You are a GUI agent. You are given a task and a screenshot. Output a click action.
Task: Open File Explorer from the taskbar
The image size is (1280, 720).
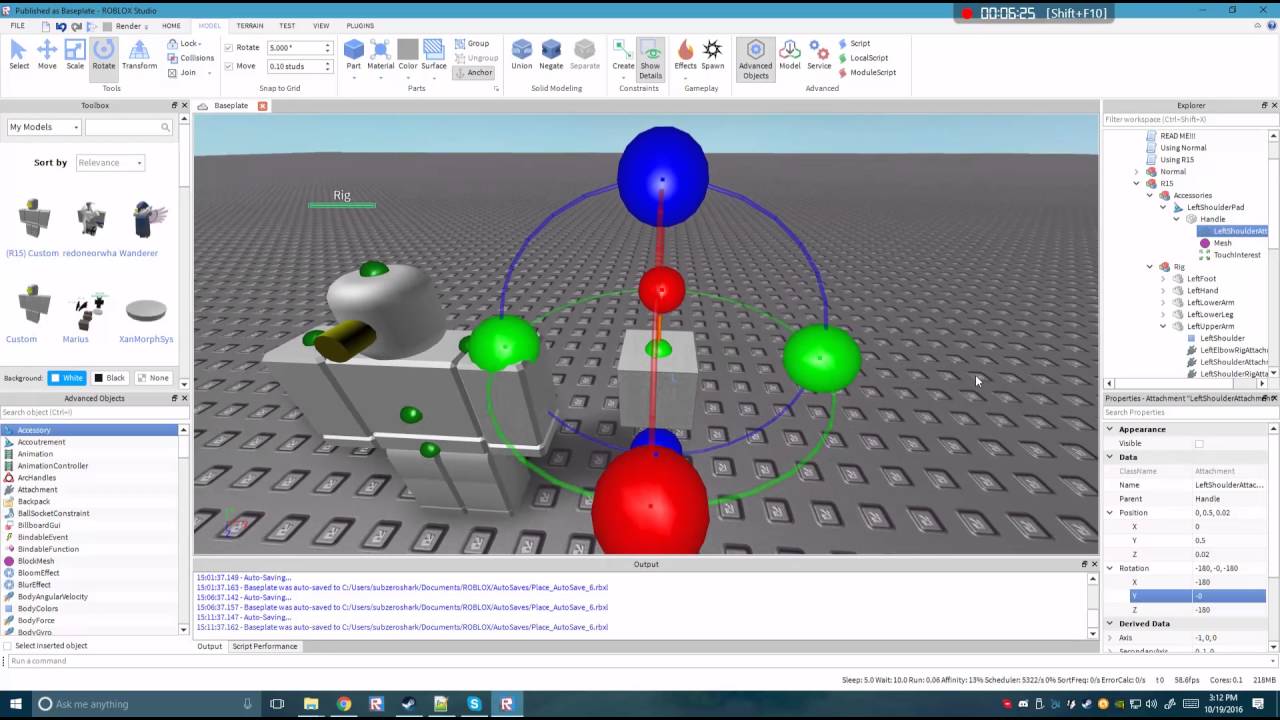click(x=311, y=704)
